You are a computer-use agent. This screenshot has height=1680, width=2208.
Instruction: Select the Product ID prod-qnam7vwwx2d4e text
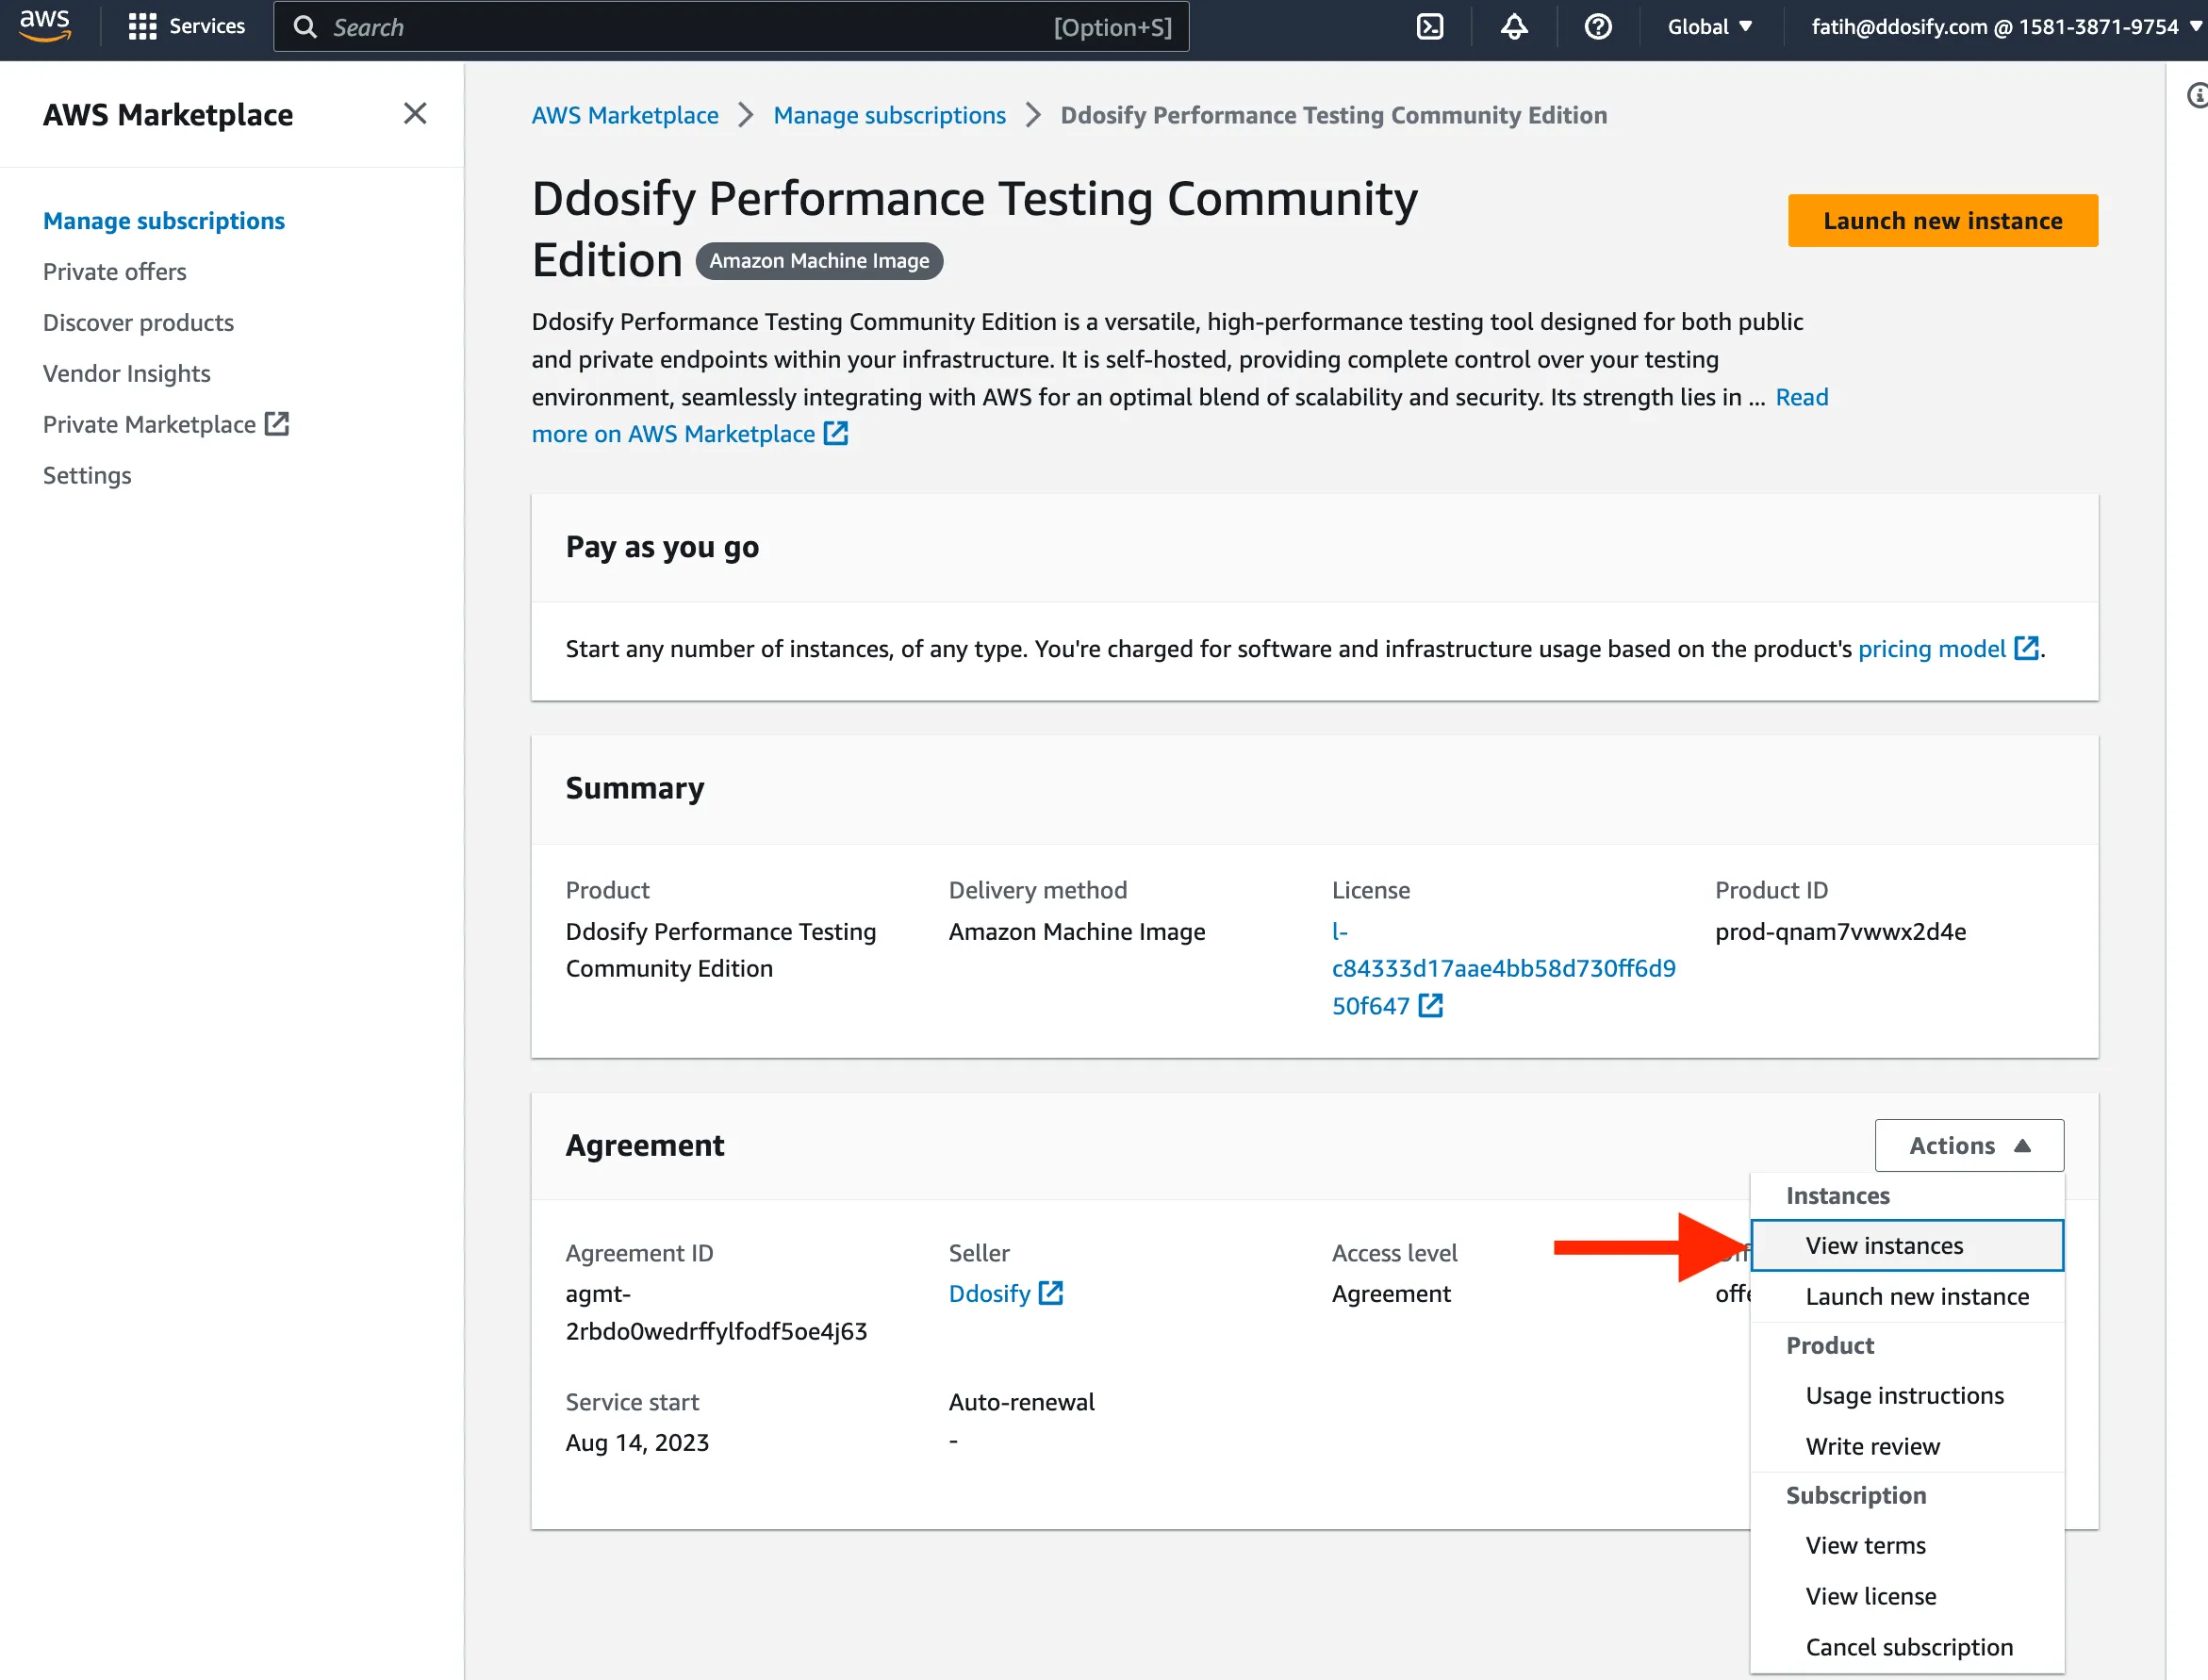(x=1840, y=932)
